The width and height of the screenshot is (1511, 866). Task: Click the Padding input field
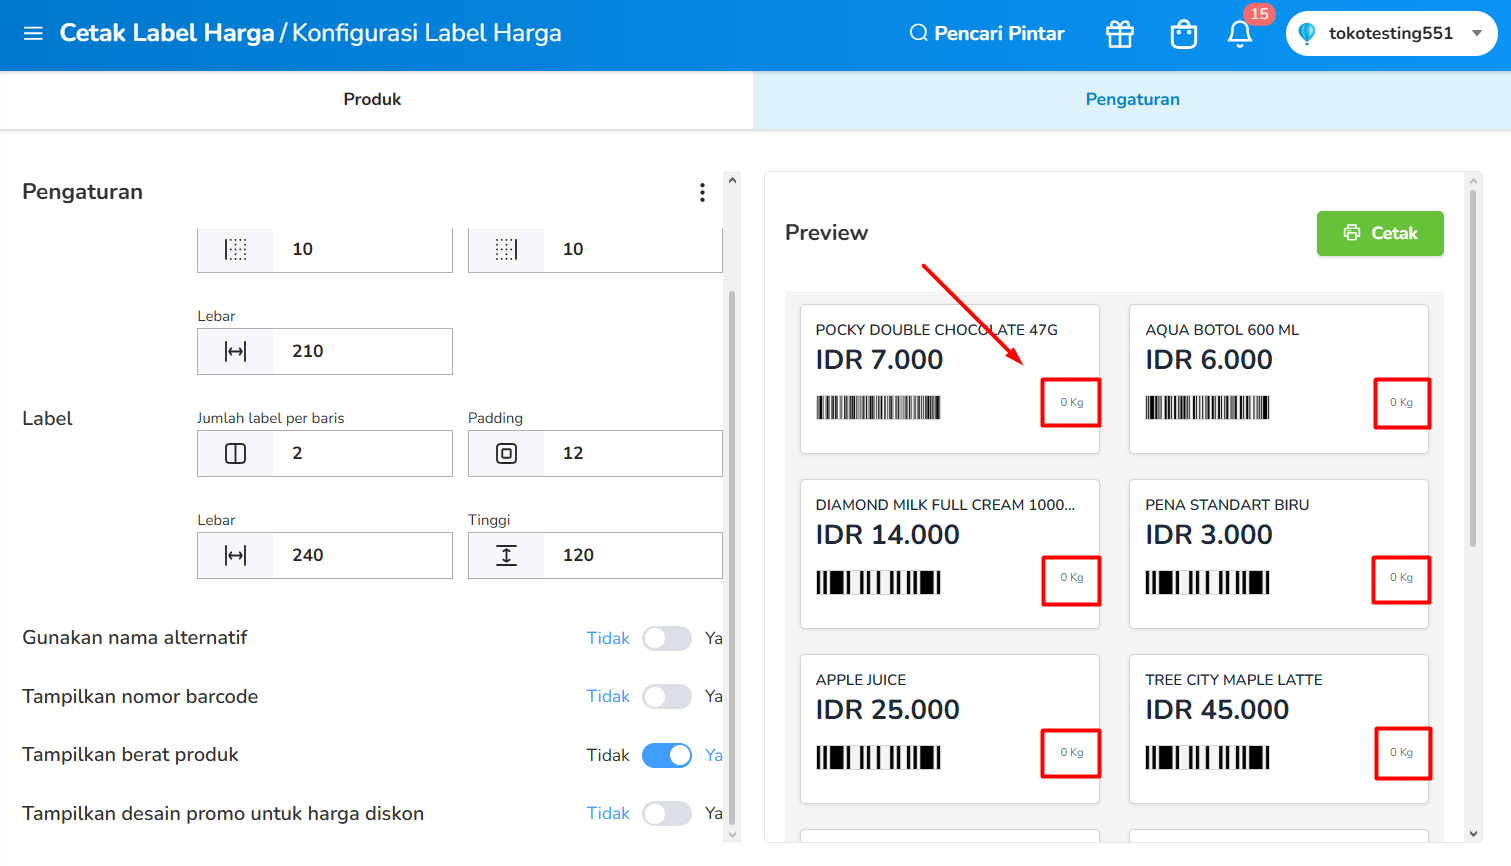595,453
